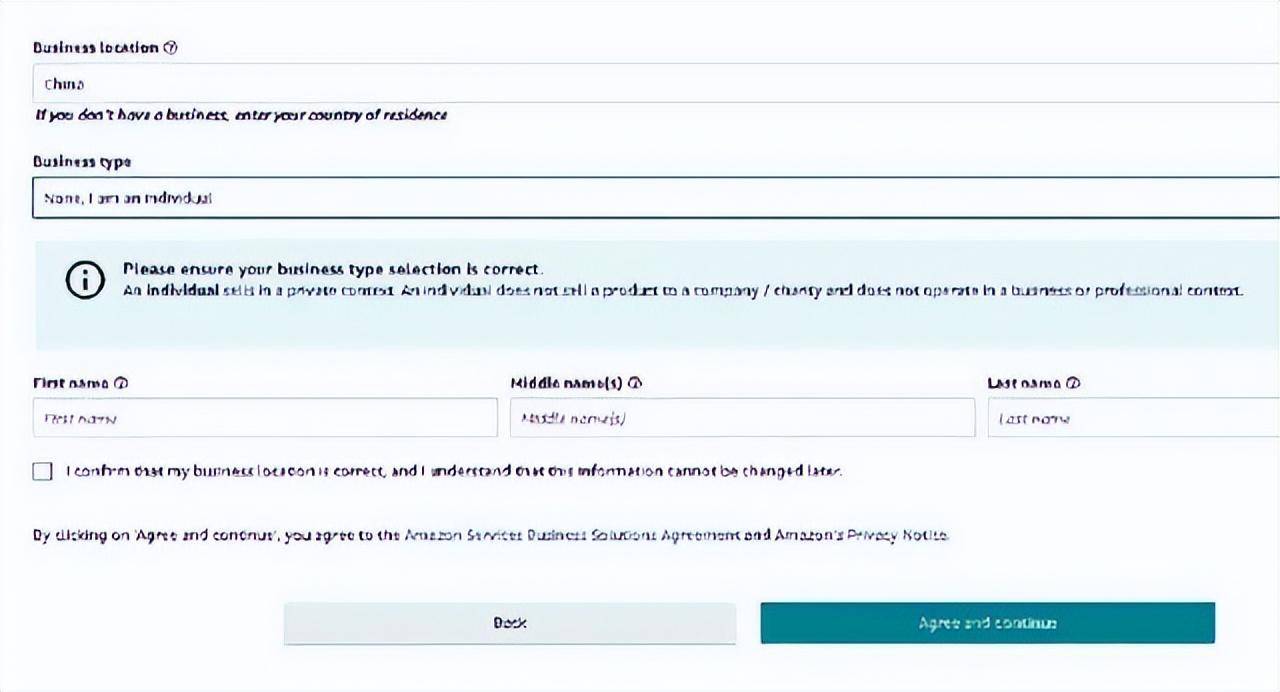Click the help icon next to First name

[122, 383]
